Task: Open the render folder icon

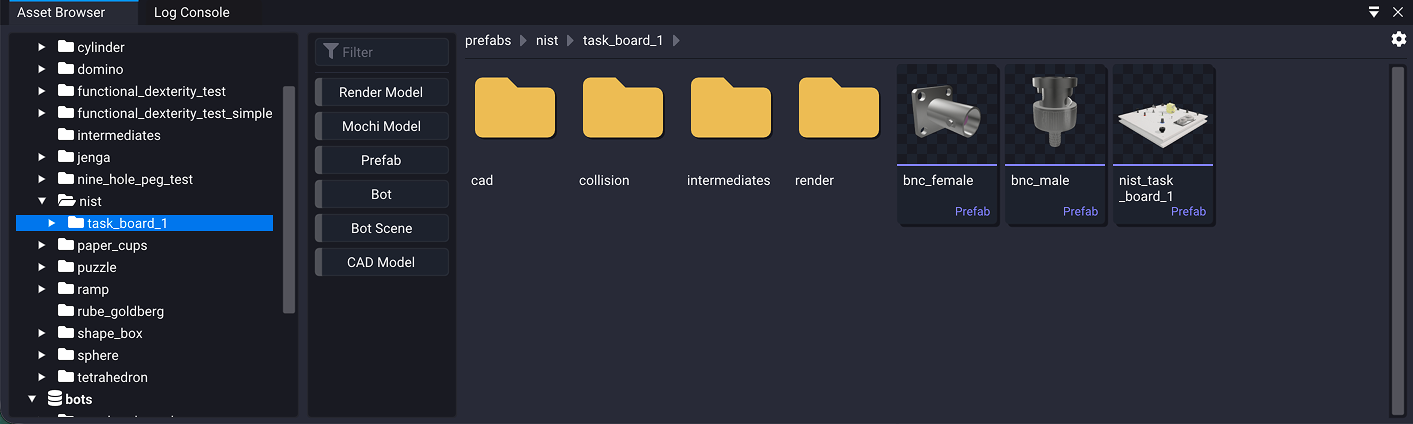Action: pos(839,107)
